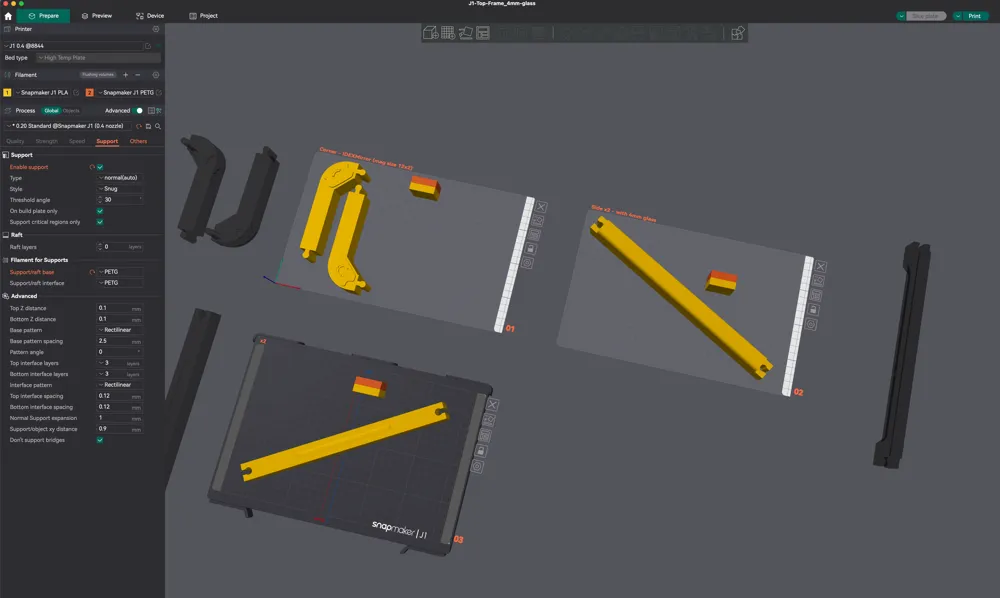This screenshot has width=1000, height=598.
Task: Uncheck On build plate only
Action: 100,211
